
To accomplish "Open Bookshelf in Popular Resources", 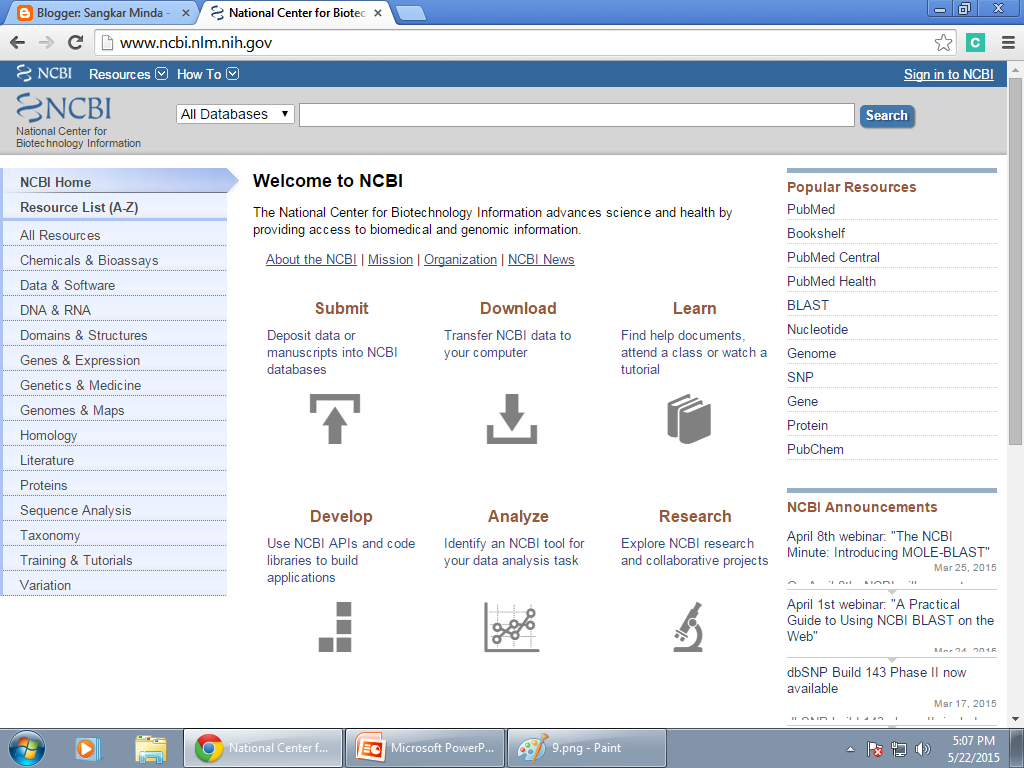I will (x=816, y=233).
